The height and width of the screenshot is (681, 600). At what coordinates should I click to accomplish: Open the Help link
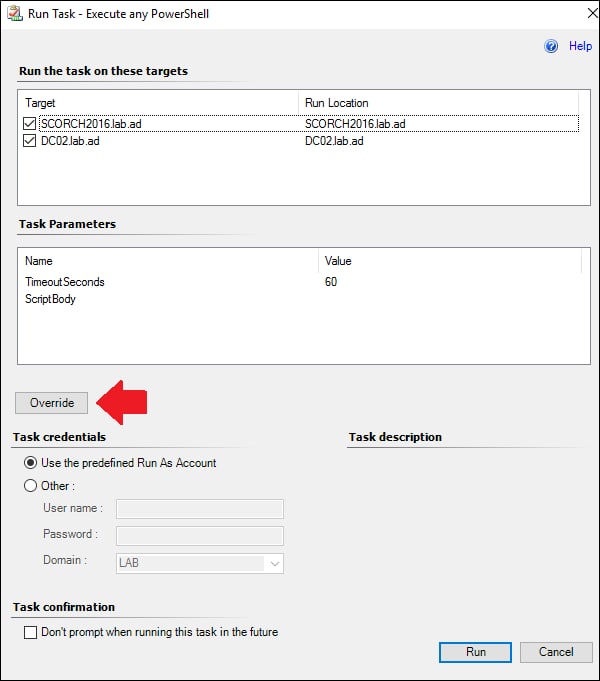click(x=580, y=46)
